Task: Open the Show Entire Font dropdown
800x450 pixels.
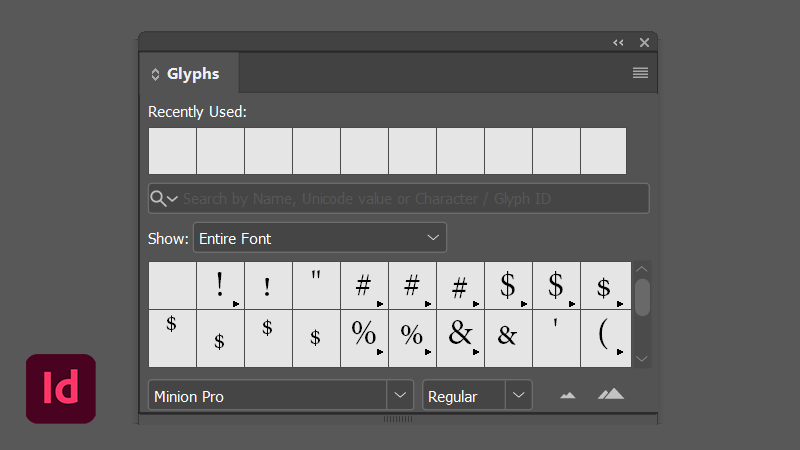Action: 319,238
